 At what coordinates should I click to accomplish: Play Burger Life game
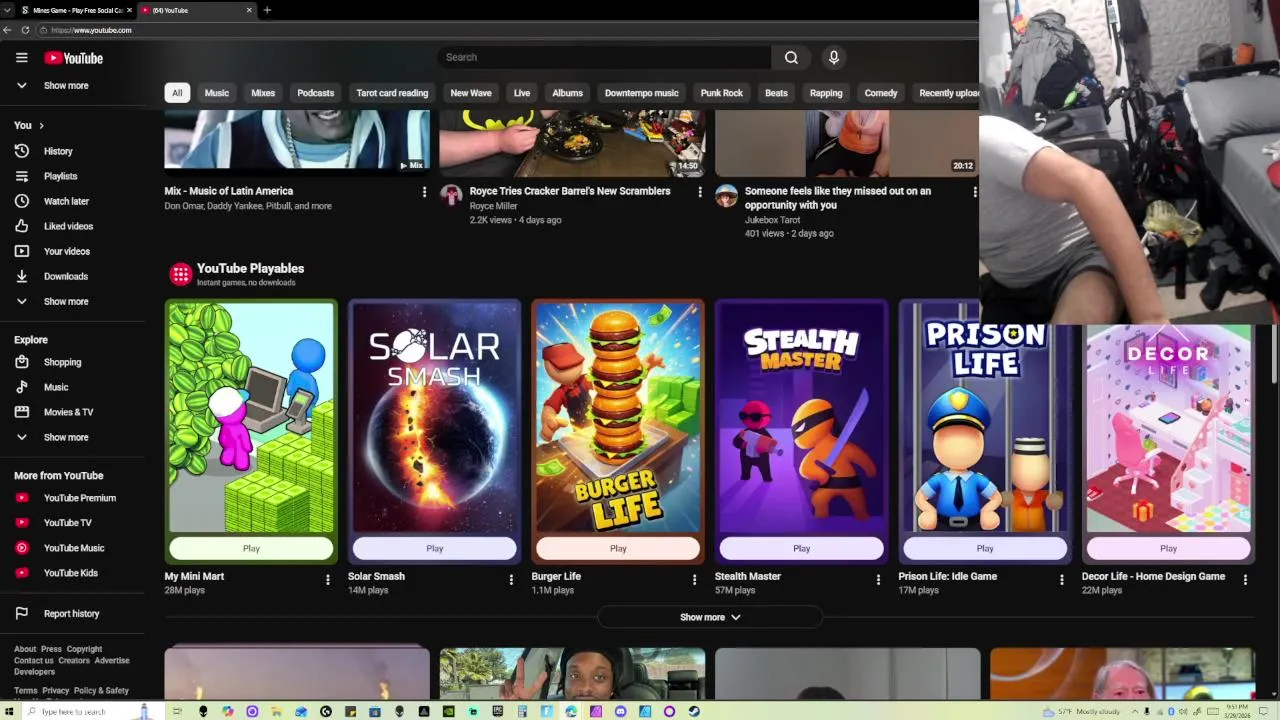tap(618, 548)
